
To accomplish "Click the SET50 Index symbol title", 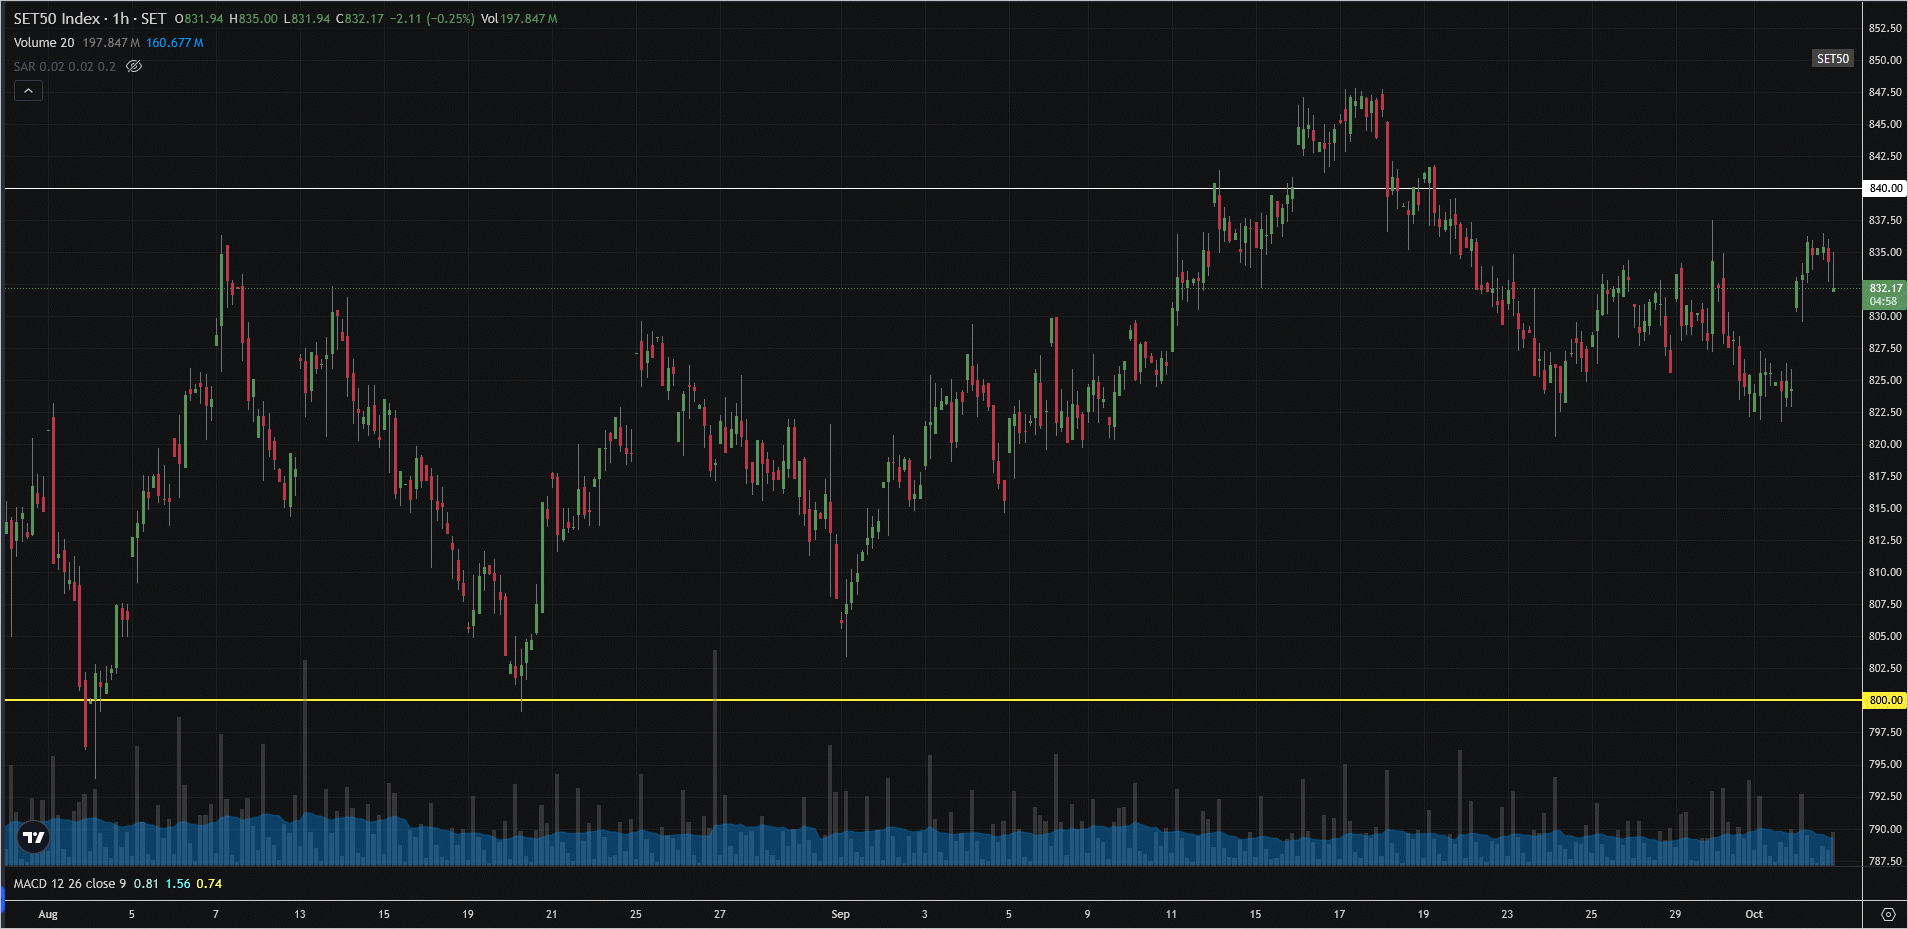I will (89, 19).
